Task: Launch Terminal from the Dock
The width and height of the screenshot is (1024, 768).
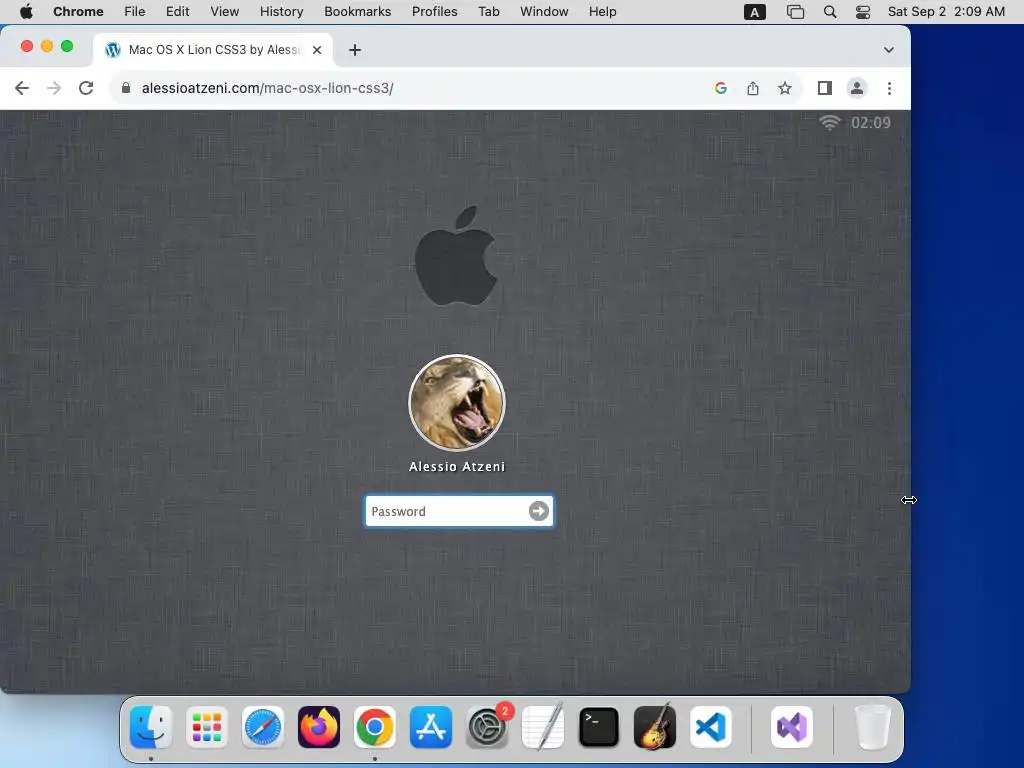Action: tap(599, 727)
